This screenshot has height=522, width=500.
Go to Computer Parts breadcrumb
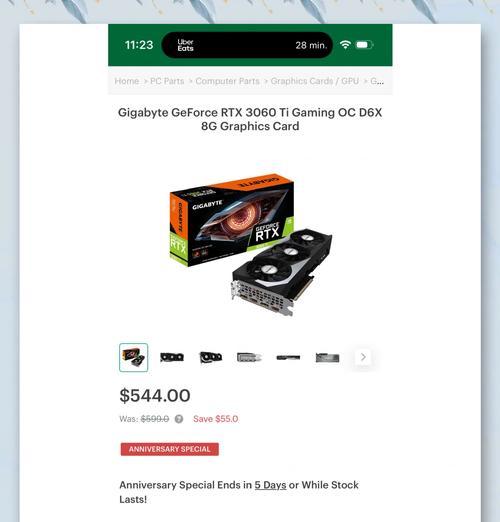click(227, 81)
